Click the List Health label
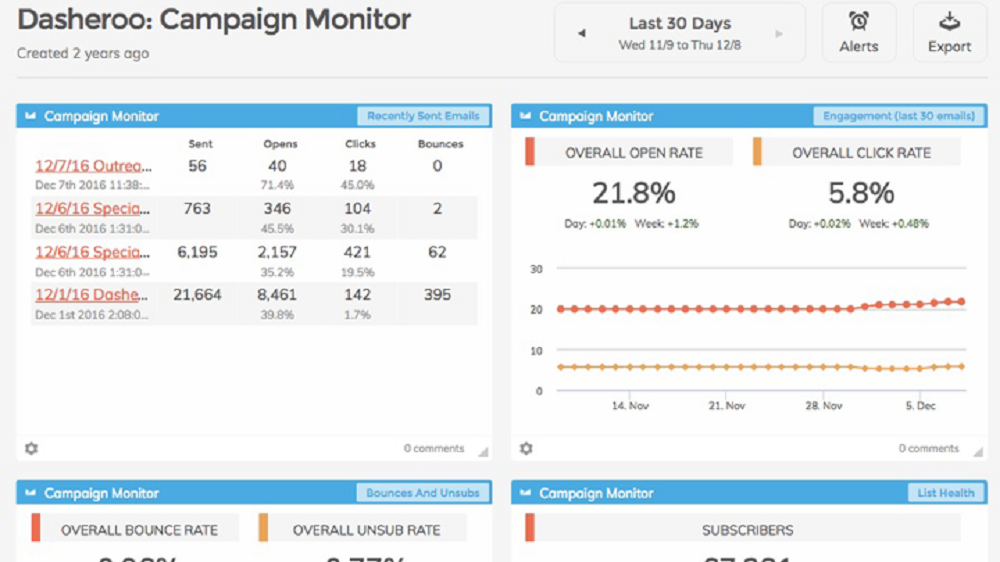1000x562 pixels. pos(946,493)
